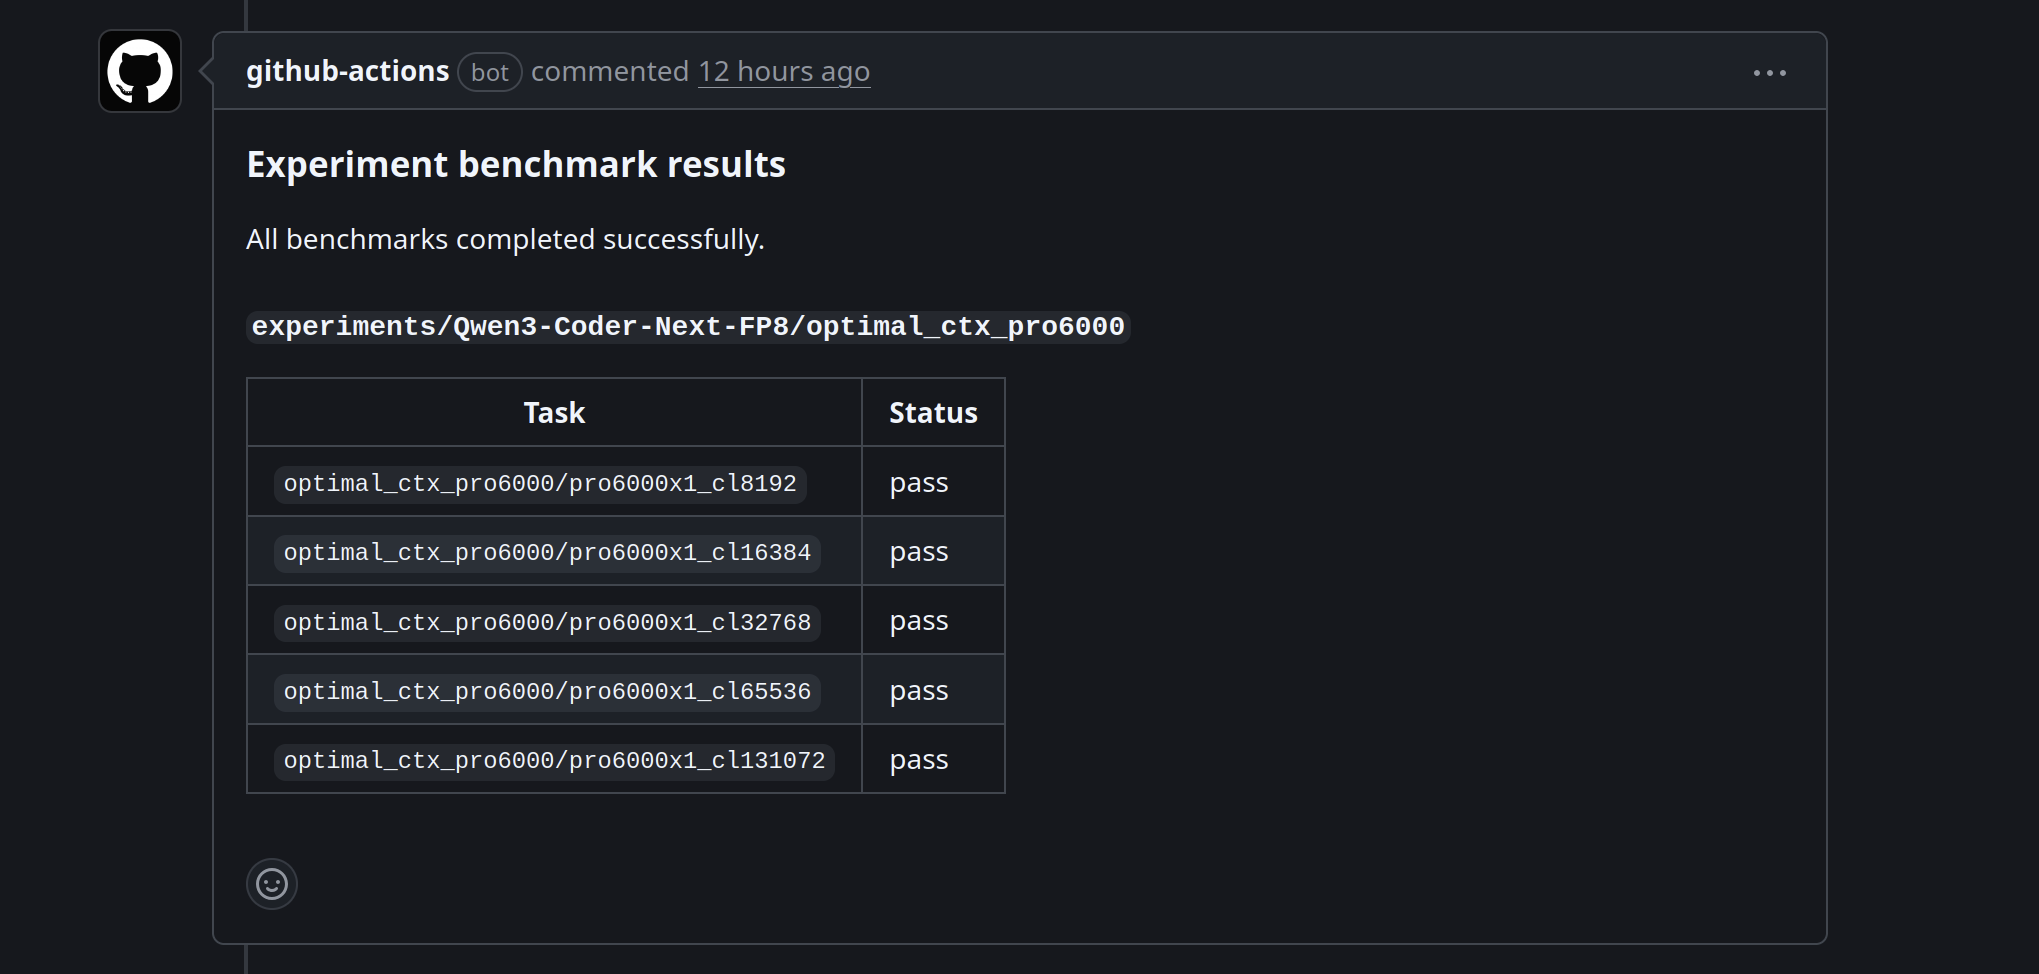Viewport: 2039px width, 974px height.
Task: Select the pro6000x1_cl65536 code label
Action: [x=547, y=690]
